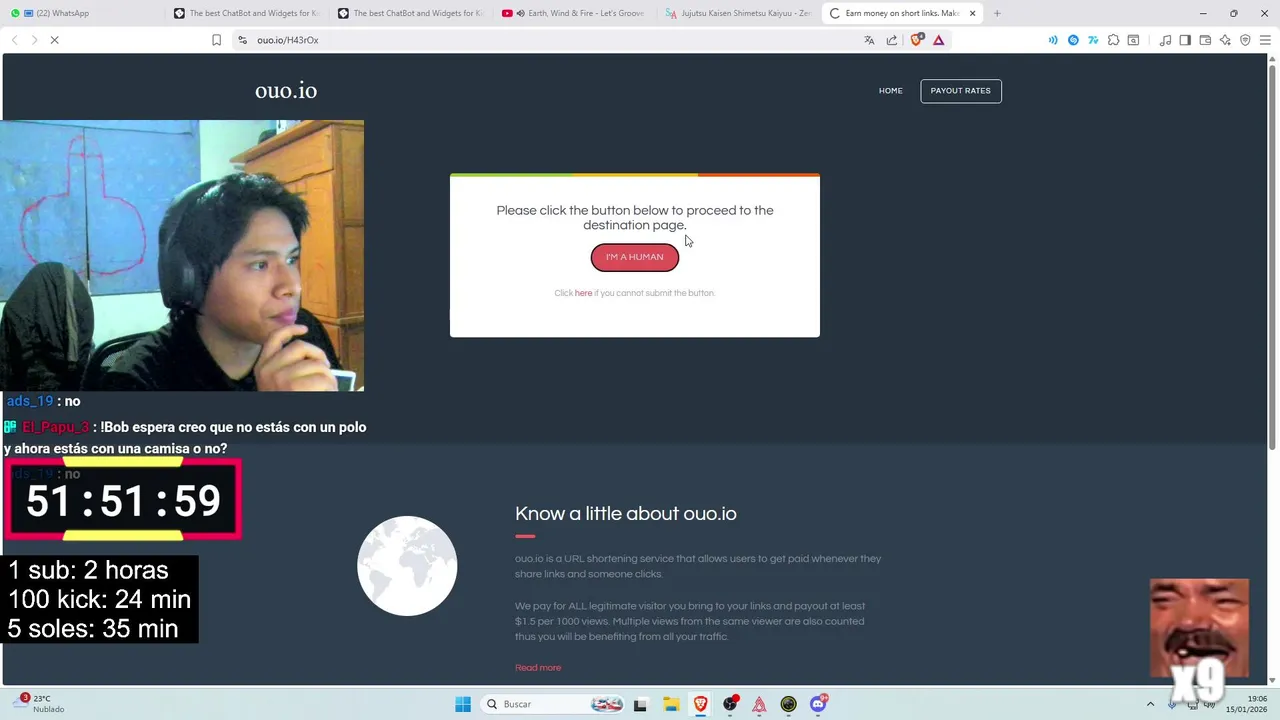Image resolution: width=1280 pixels, height=720 pixels.
Task: Click the I'M A HUMAN button
Action: pos(634,257)
